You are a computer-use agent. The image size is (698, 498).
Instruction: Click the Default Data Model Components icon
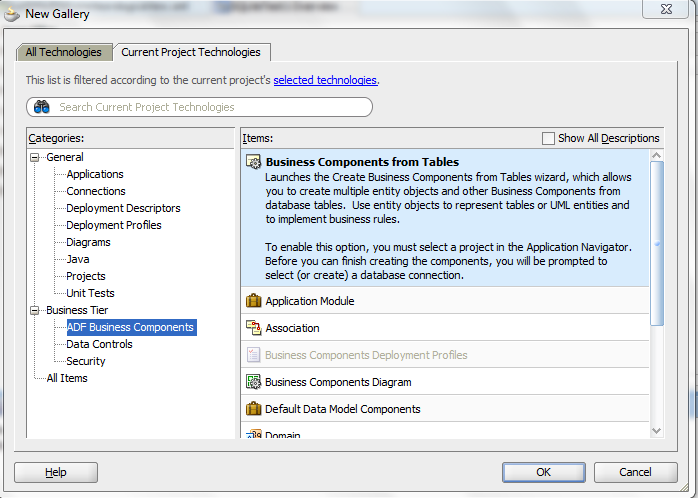254,409
